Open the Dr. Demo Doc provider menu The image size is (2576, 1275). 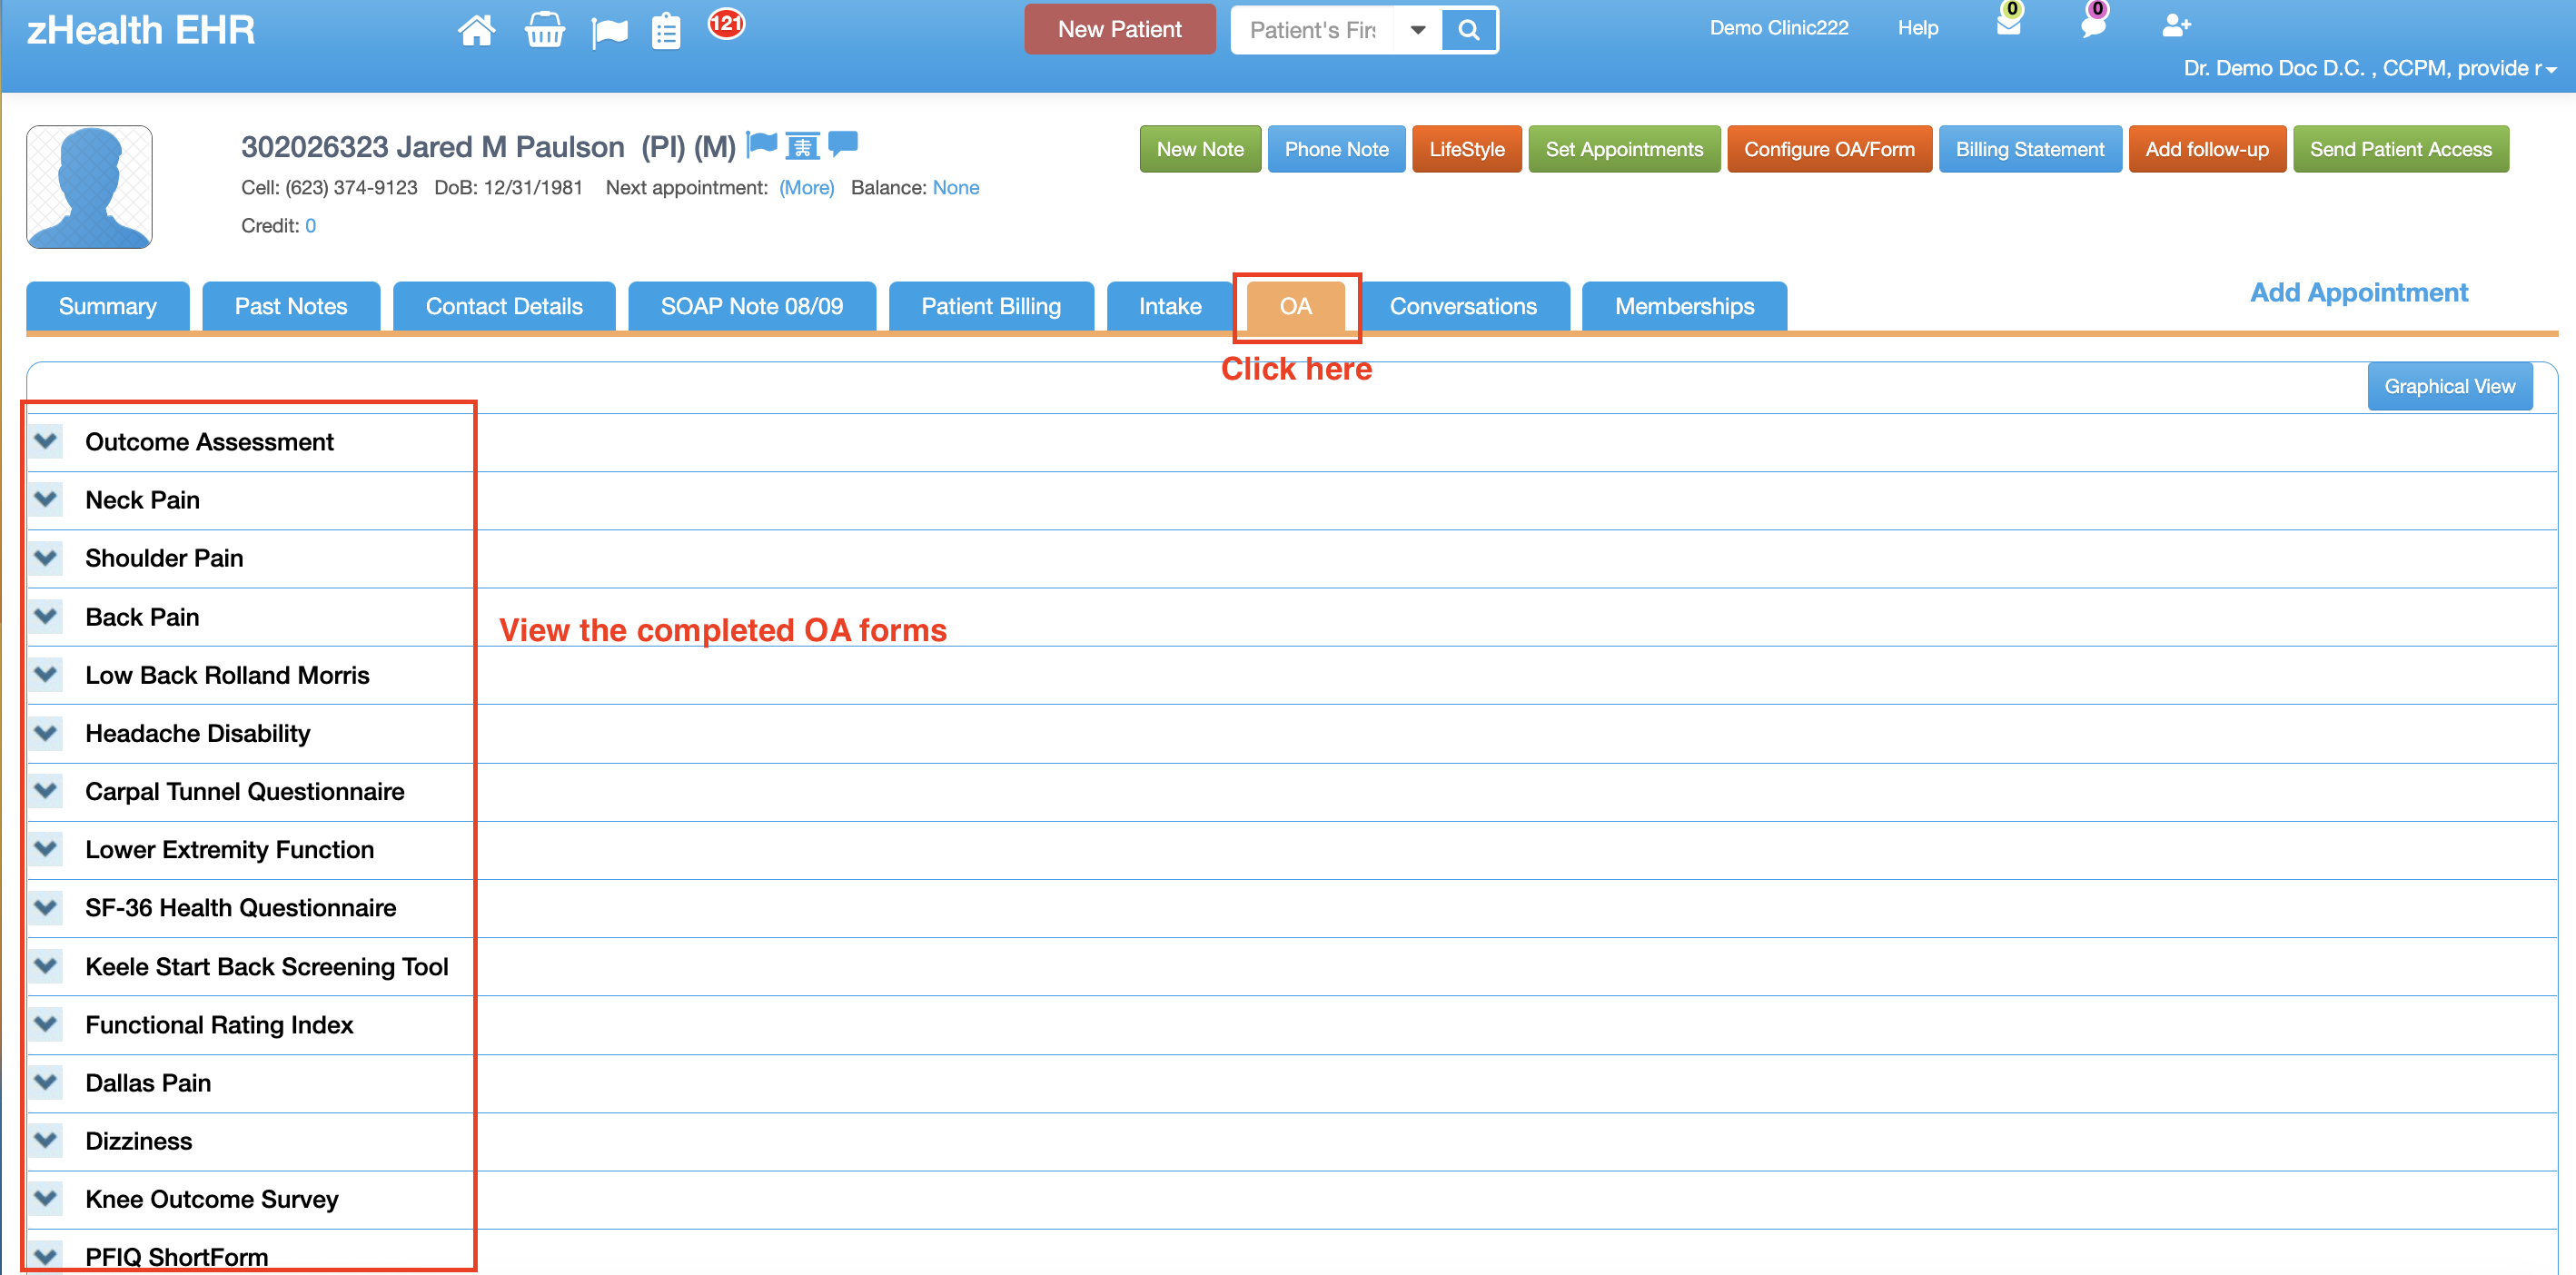[x=2369, y=68]
